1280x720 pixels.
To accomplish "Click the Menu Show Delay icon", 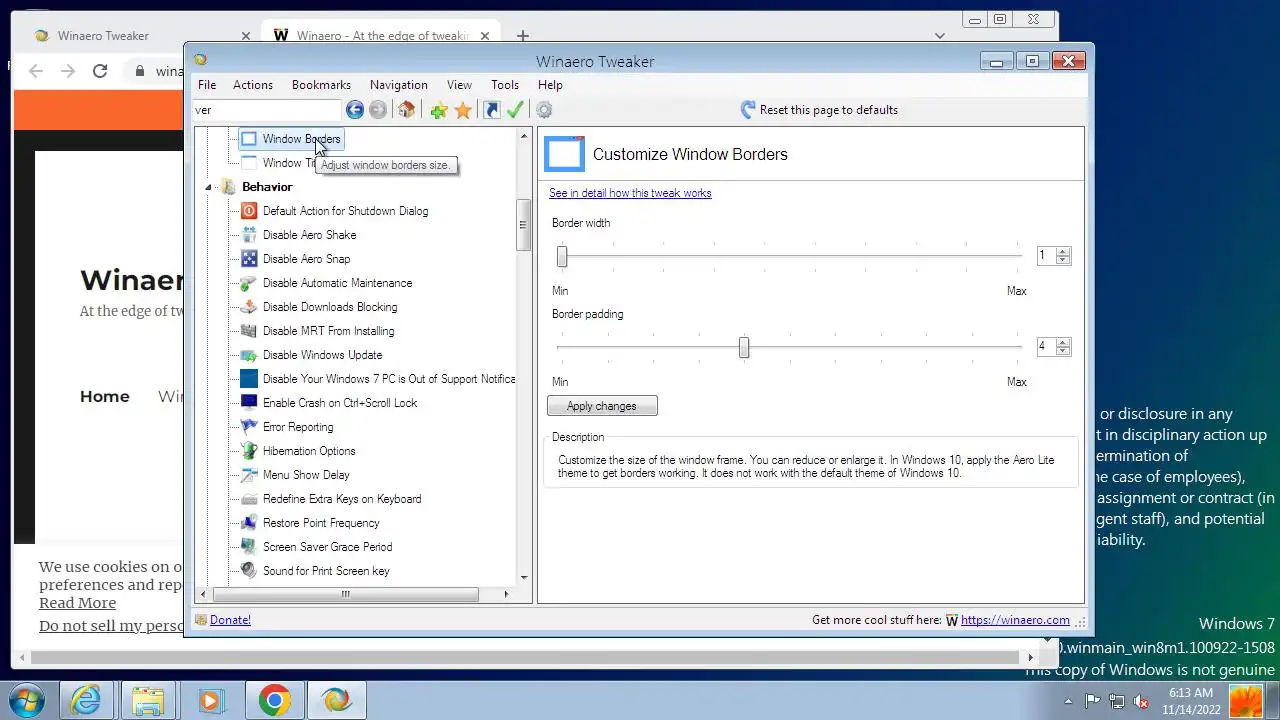I will [249, 475].
